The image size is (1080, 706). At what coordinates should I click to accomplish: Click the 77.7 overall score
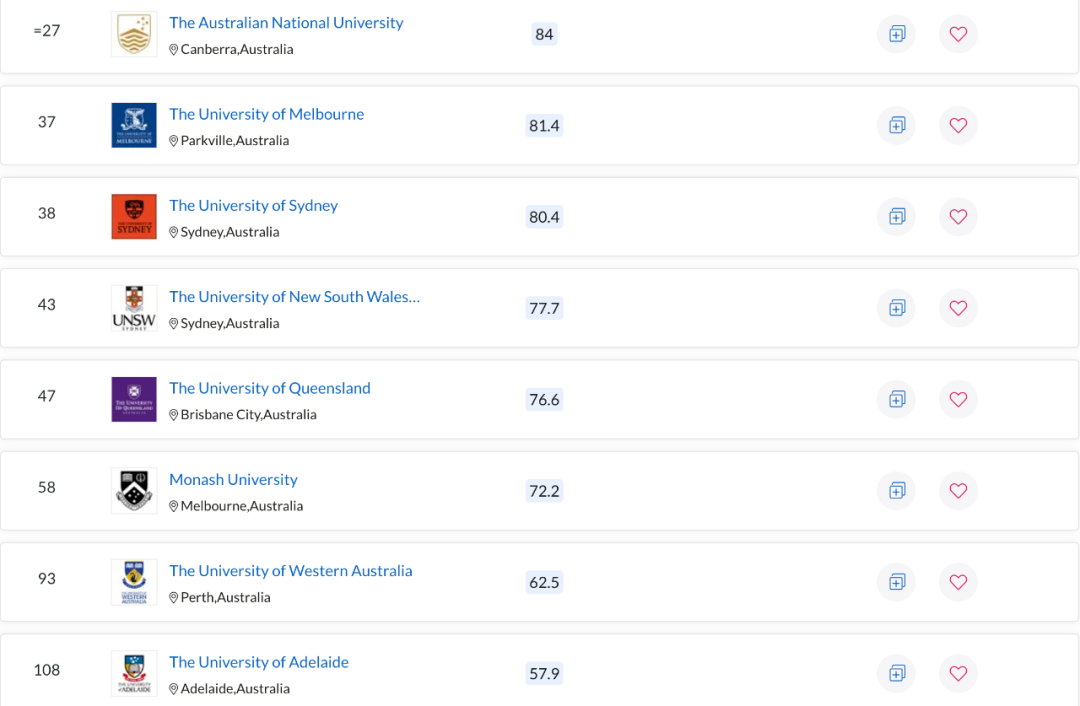point(544,308)
